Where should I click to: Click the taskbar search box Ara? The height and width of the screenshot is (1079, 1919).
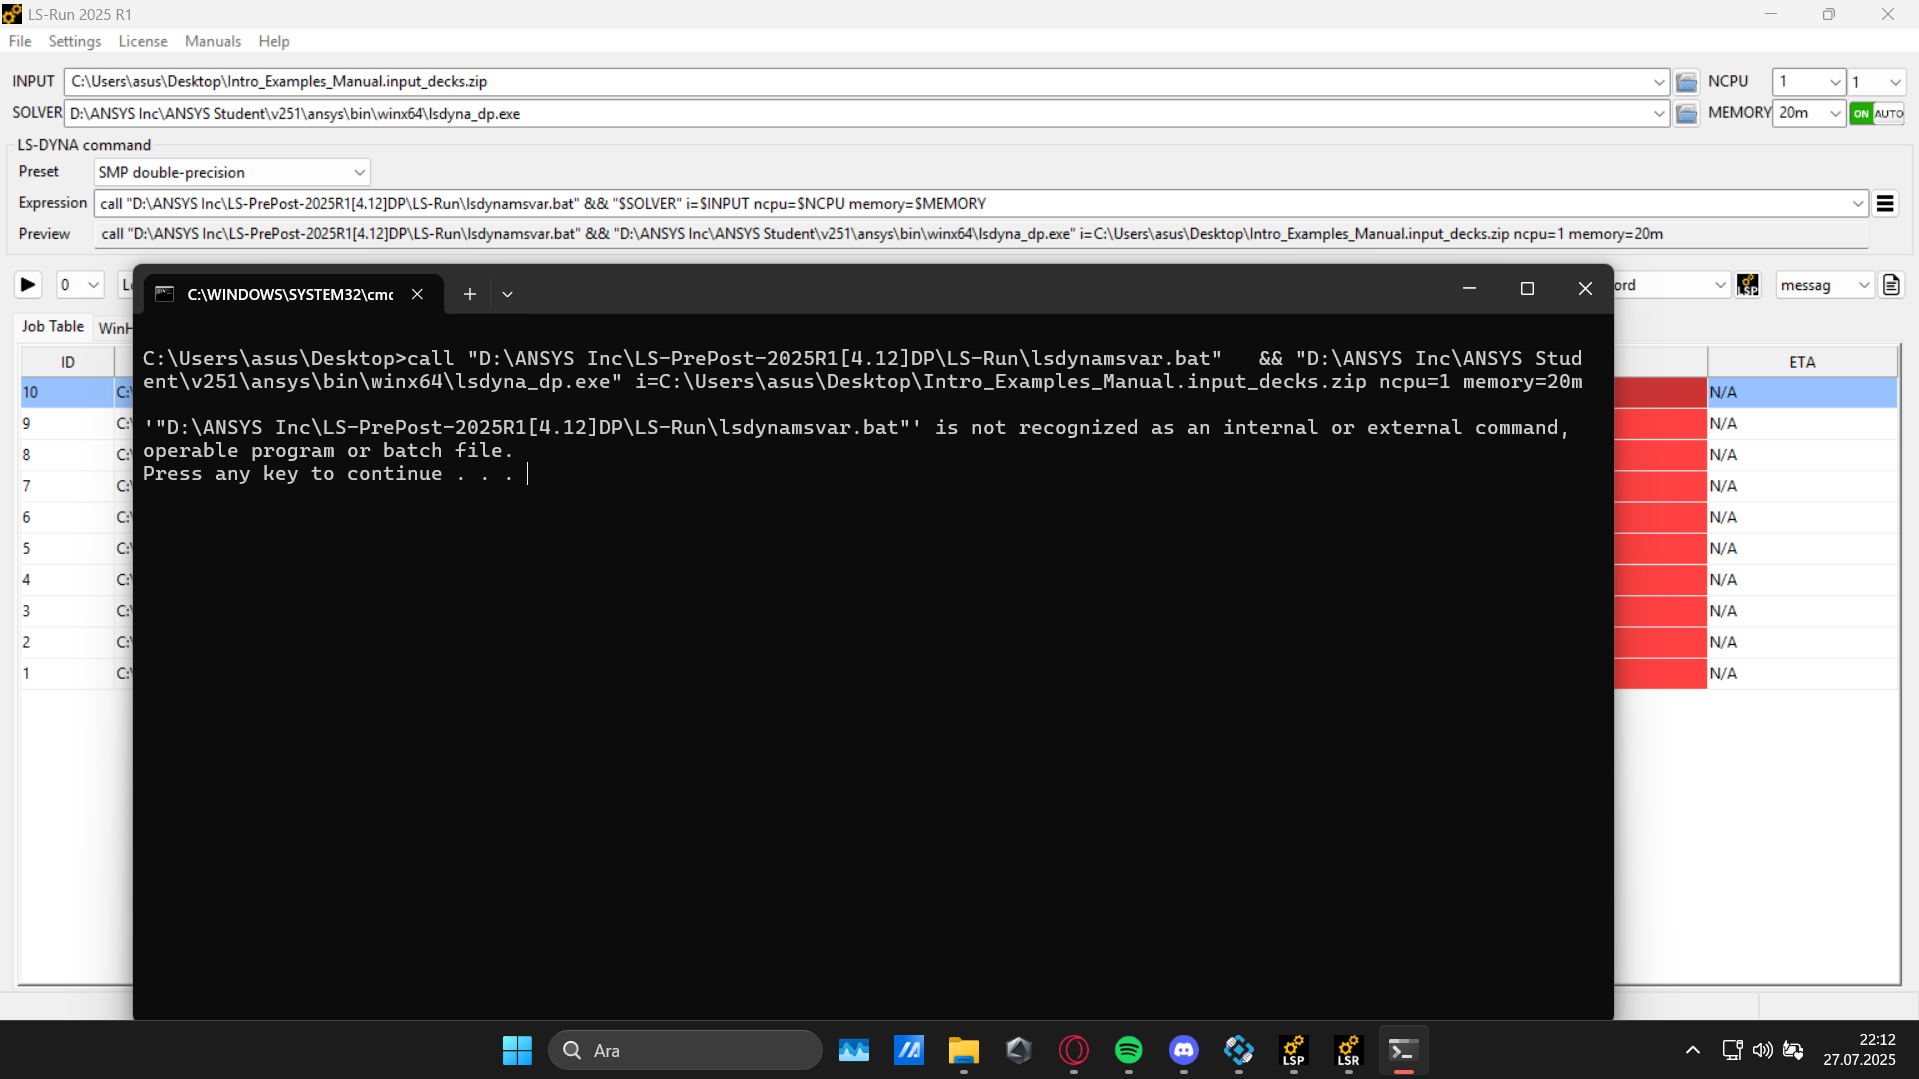685,1050
